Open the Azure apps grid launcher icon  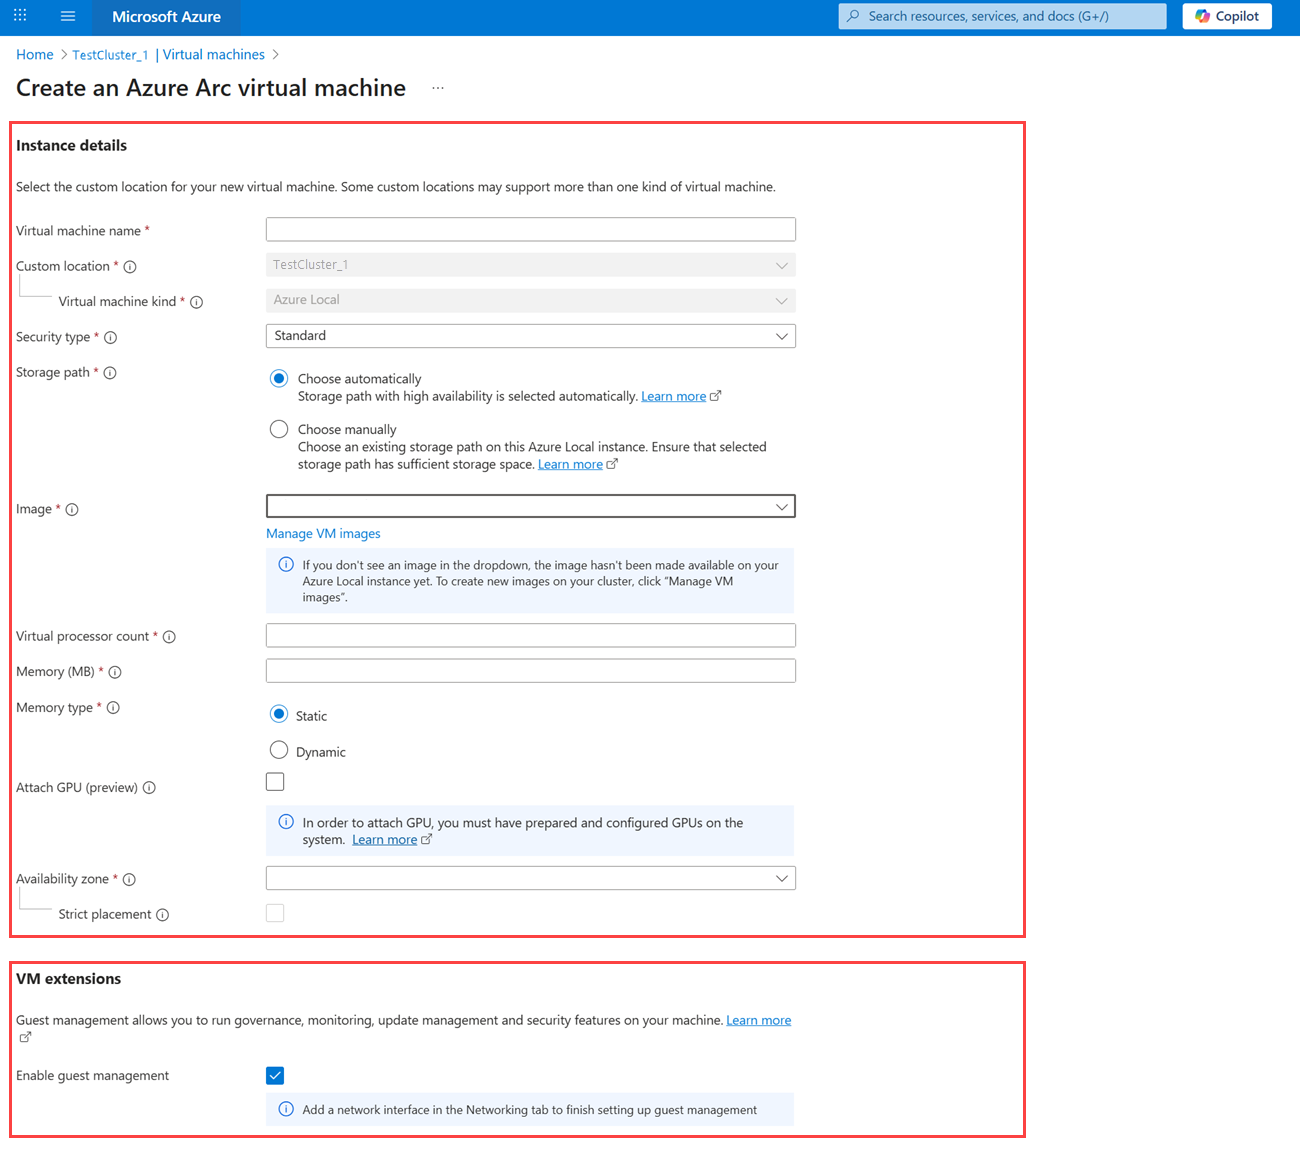[x=20, y=16]
